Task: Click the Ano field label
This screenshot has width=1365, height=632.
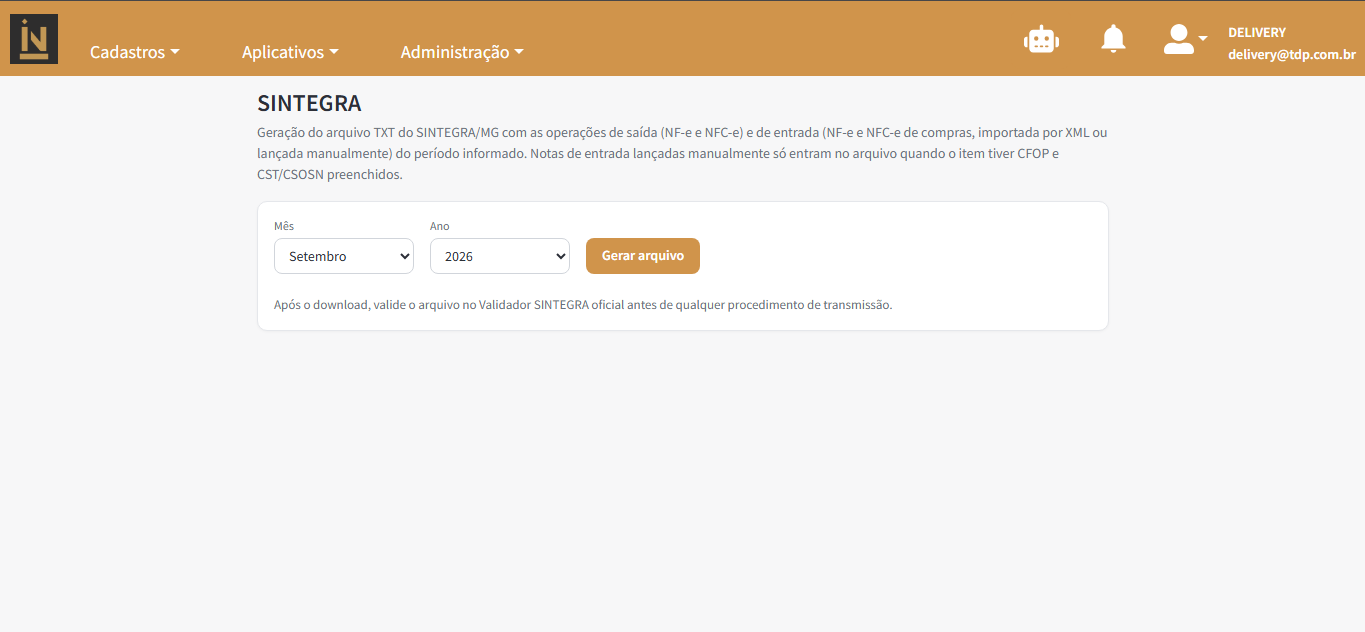Action: 440,226
